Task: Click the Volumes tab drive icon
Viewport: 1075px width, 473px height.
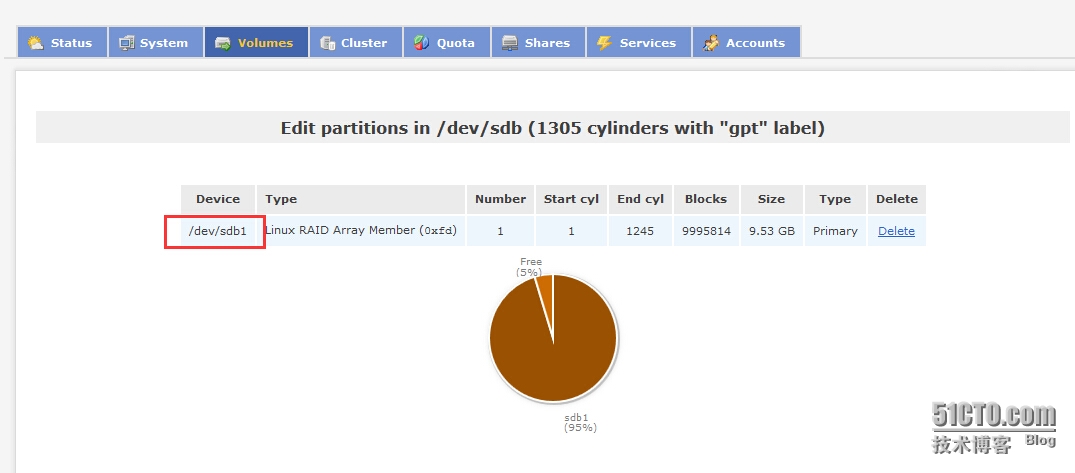Action: coord(223,43)
